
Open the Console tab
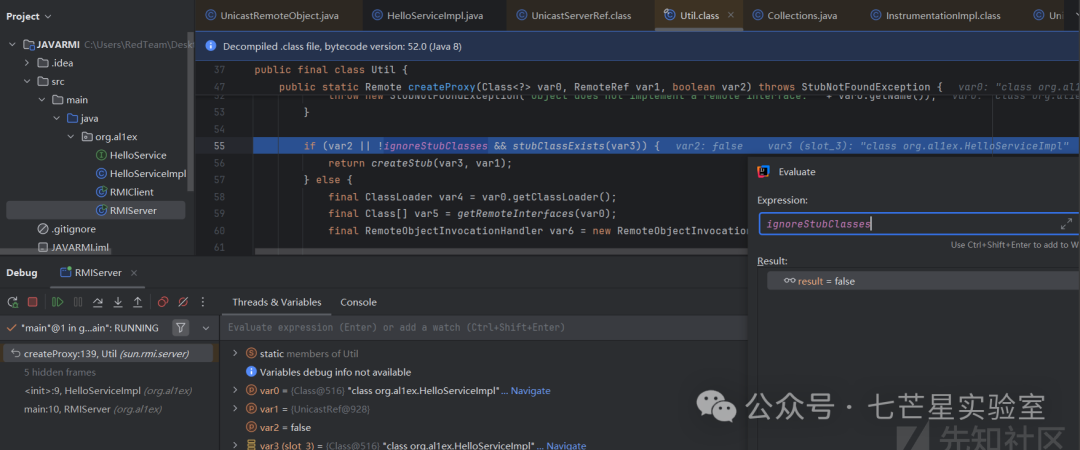(x=358, y=302)
